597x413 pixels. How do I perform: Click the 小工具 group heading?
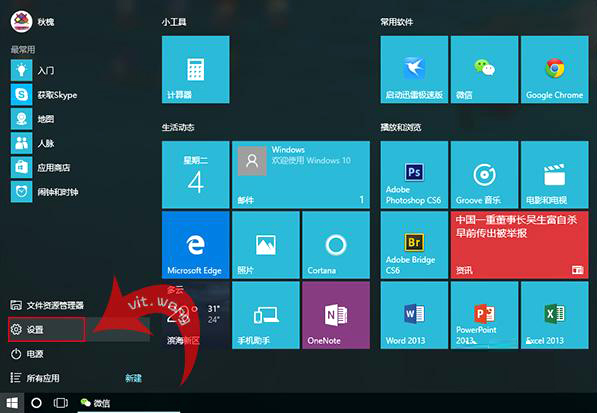coord(174,22)
